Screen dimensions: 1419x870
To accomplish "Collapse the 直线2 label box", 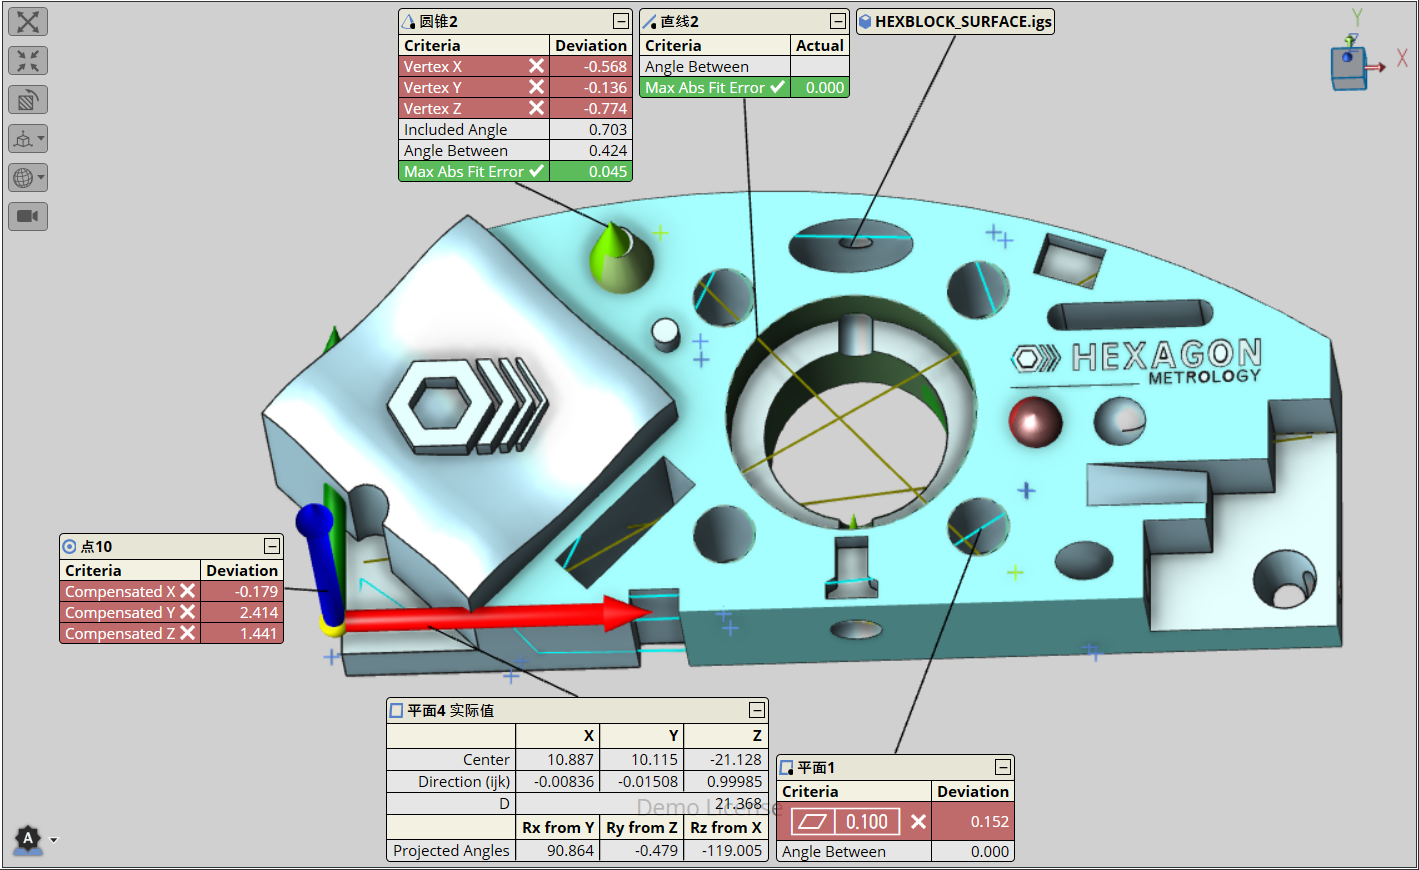I will coord(838,21).
